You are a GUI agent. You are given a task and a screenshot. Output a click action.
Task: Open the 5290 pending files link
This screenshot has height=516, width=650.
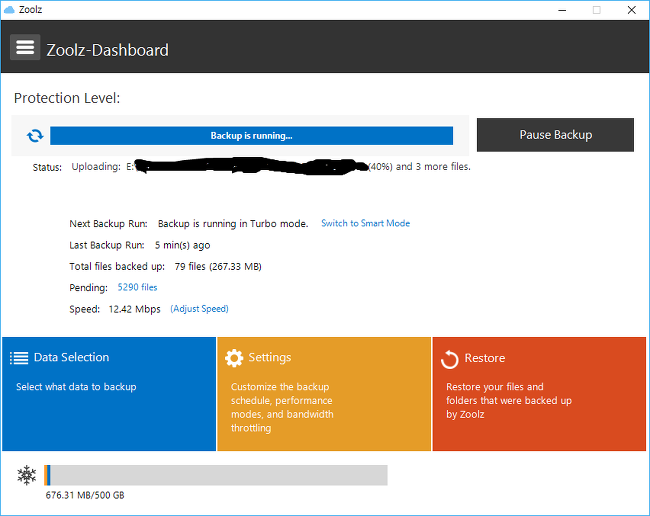tap(137, 287)
